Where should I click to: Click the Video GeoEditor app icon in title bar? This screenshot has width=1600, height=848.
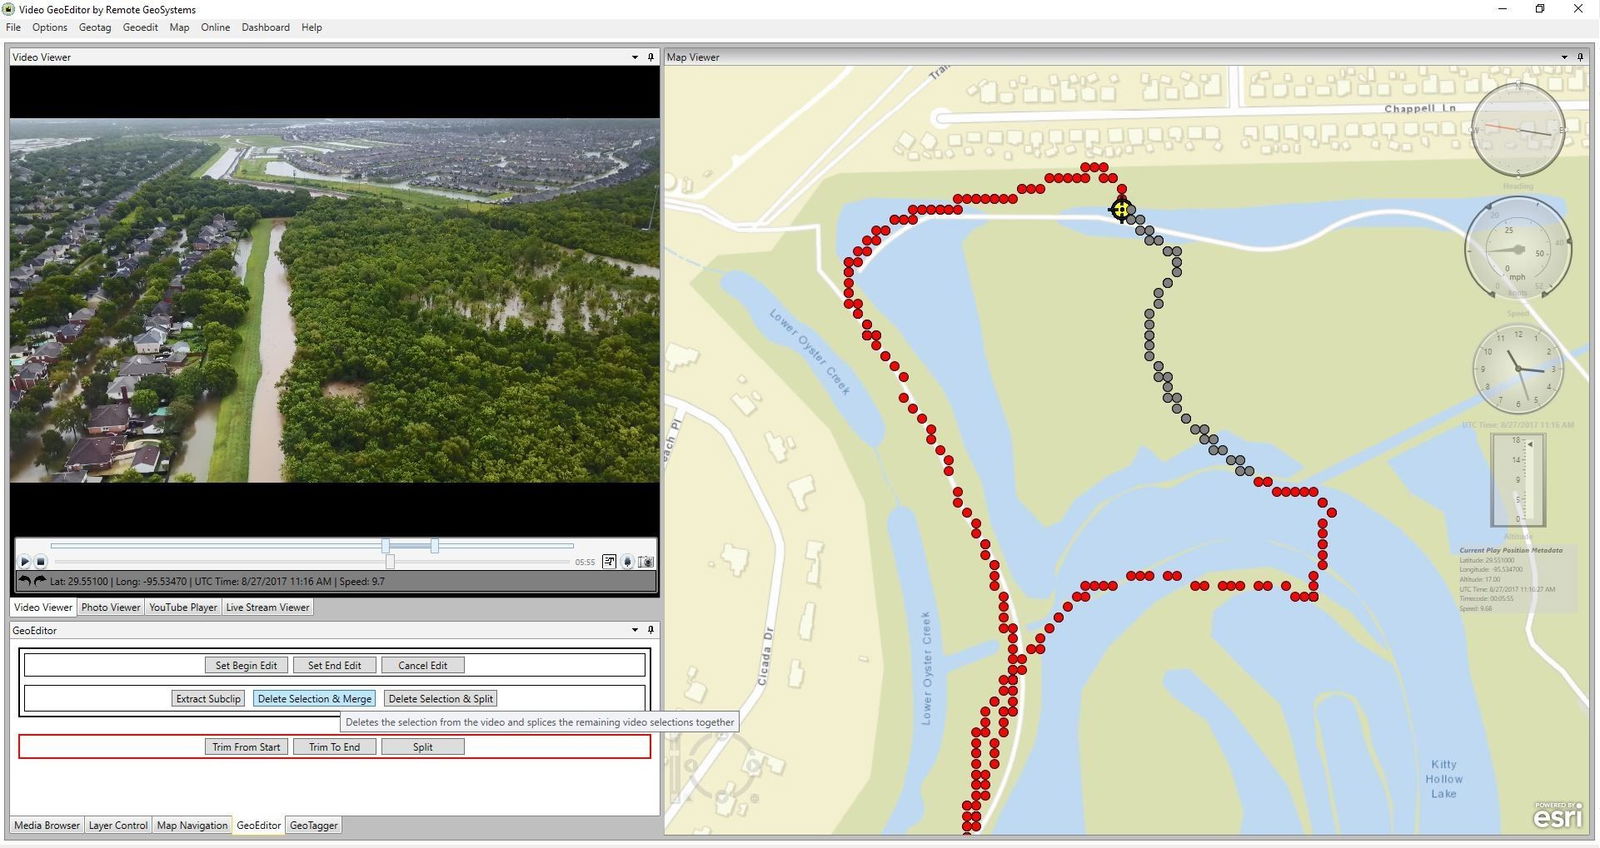pos(9,9)
